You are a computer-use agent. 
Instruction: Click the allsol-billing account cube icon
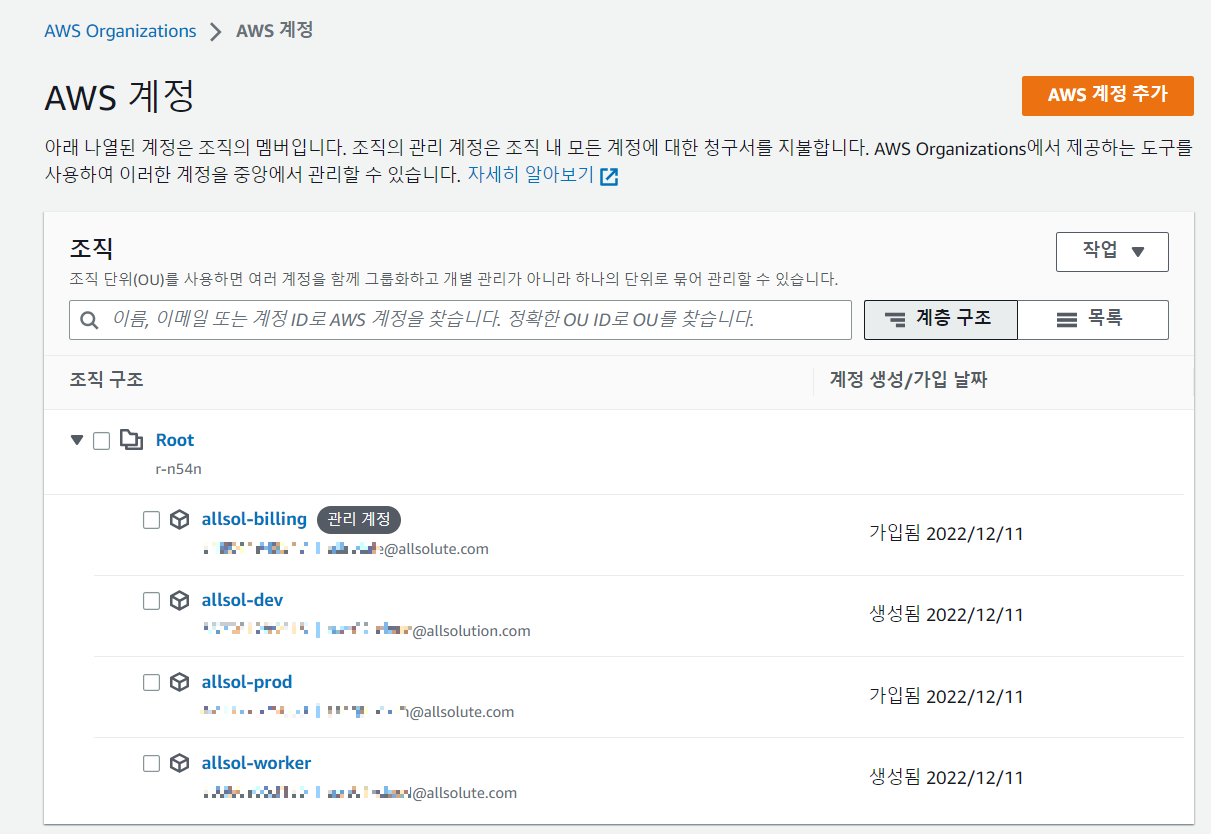[179, 520]
